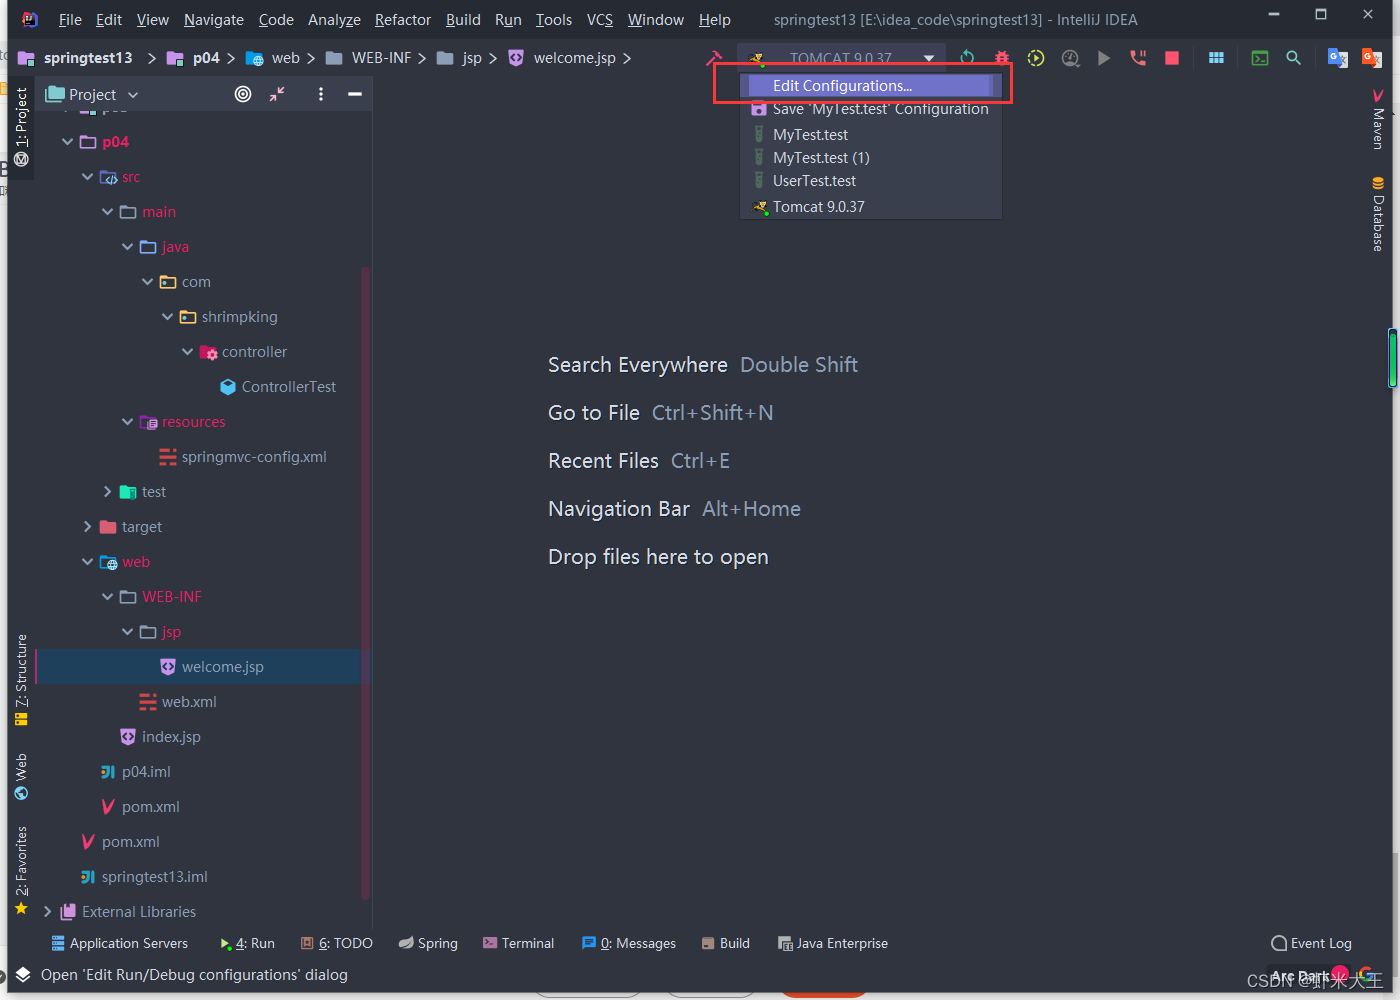The image size is (1400, 1000).
Task: Expand the test folder node
Action: (108, 492)
